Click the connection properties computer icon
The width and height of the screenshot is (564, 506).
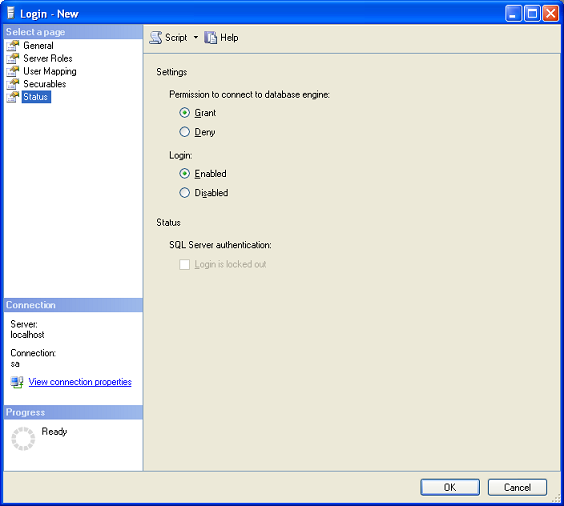click(x=17, y=382)
